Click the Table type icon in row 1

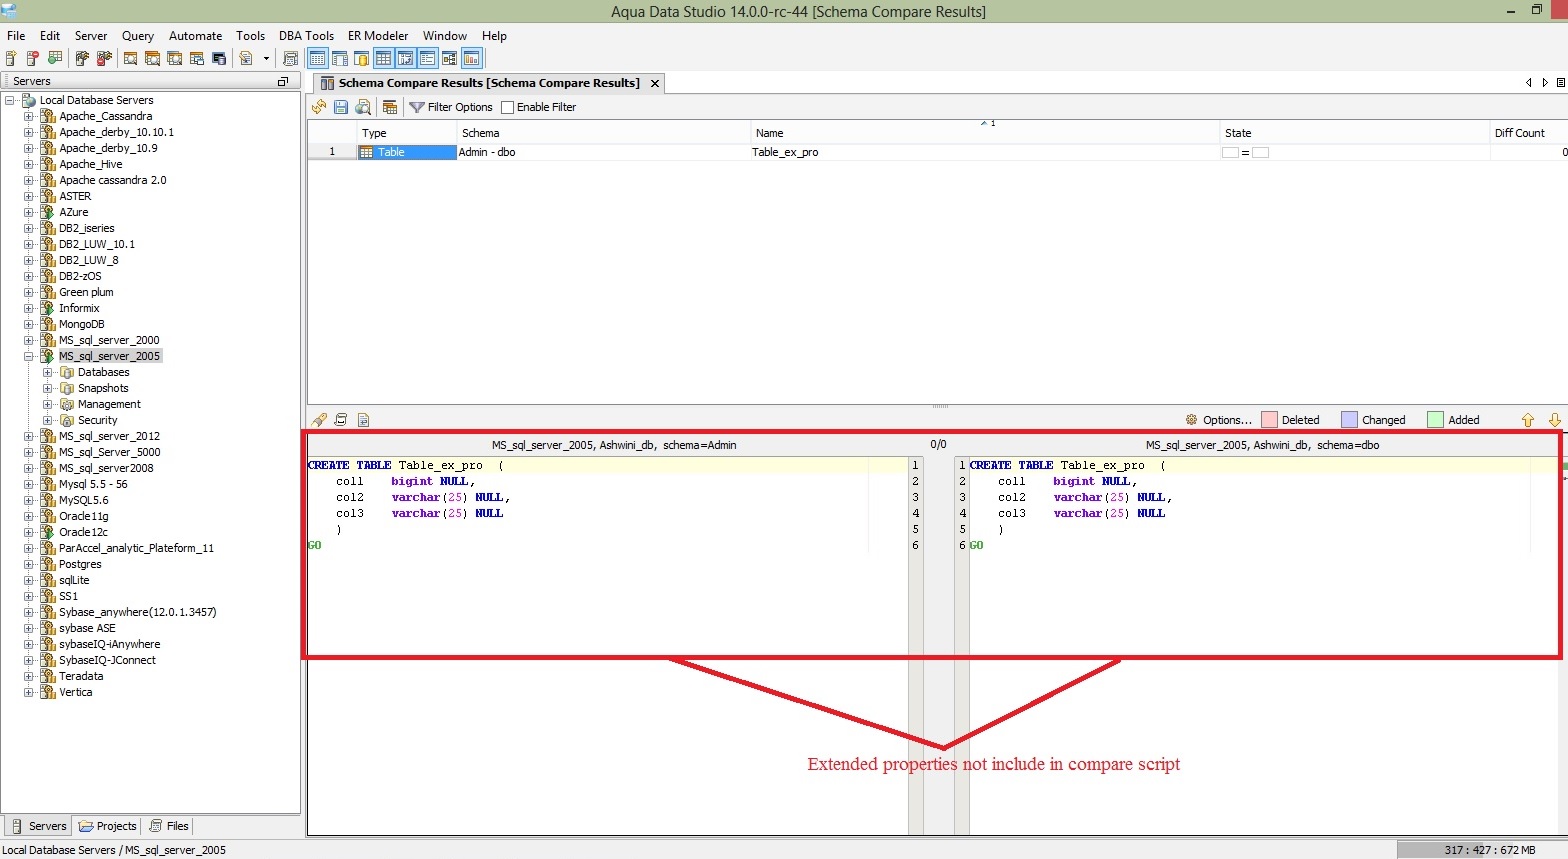[366, 152]
